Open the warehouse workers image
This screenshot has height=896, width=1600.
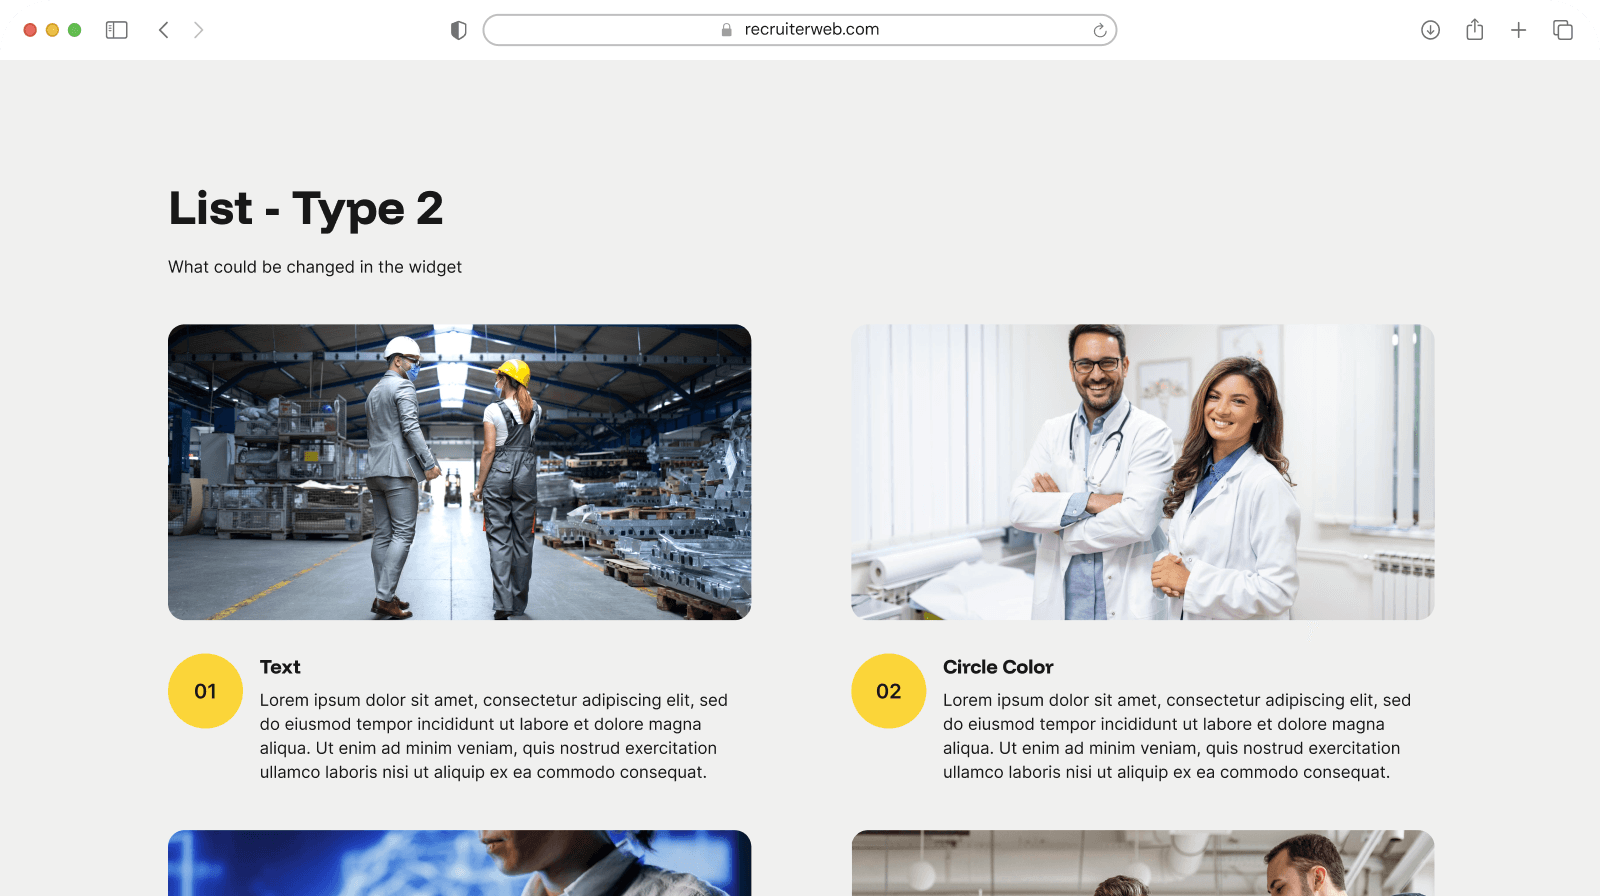point(459,472)
